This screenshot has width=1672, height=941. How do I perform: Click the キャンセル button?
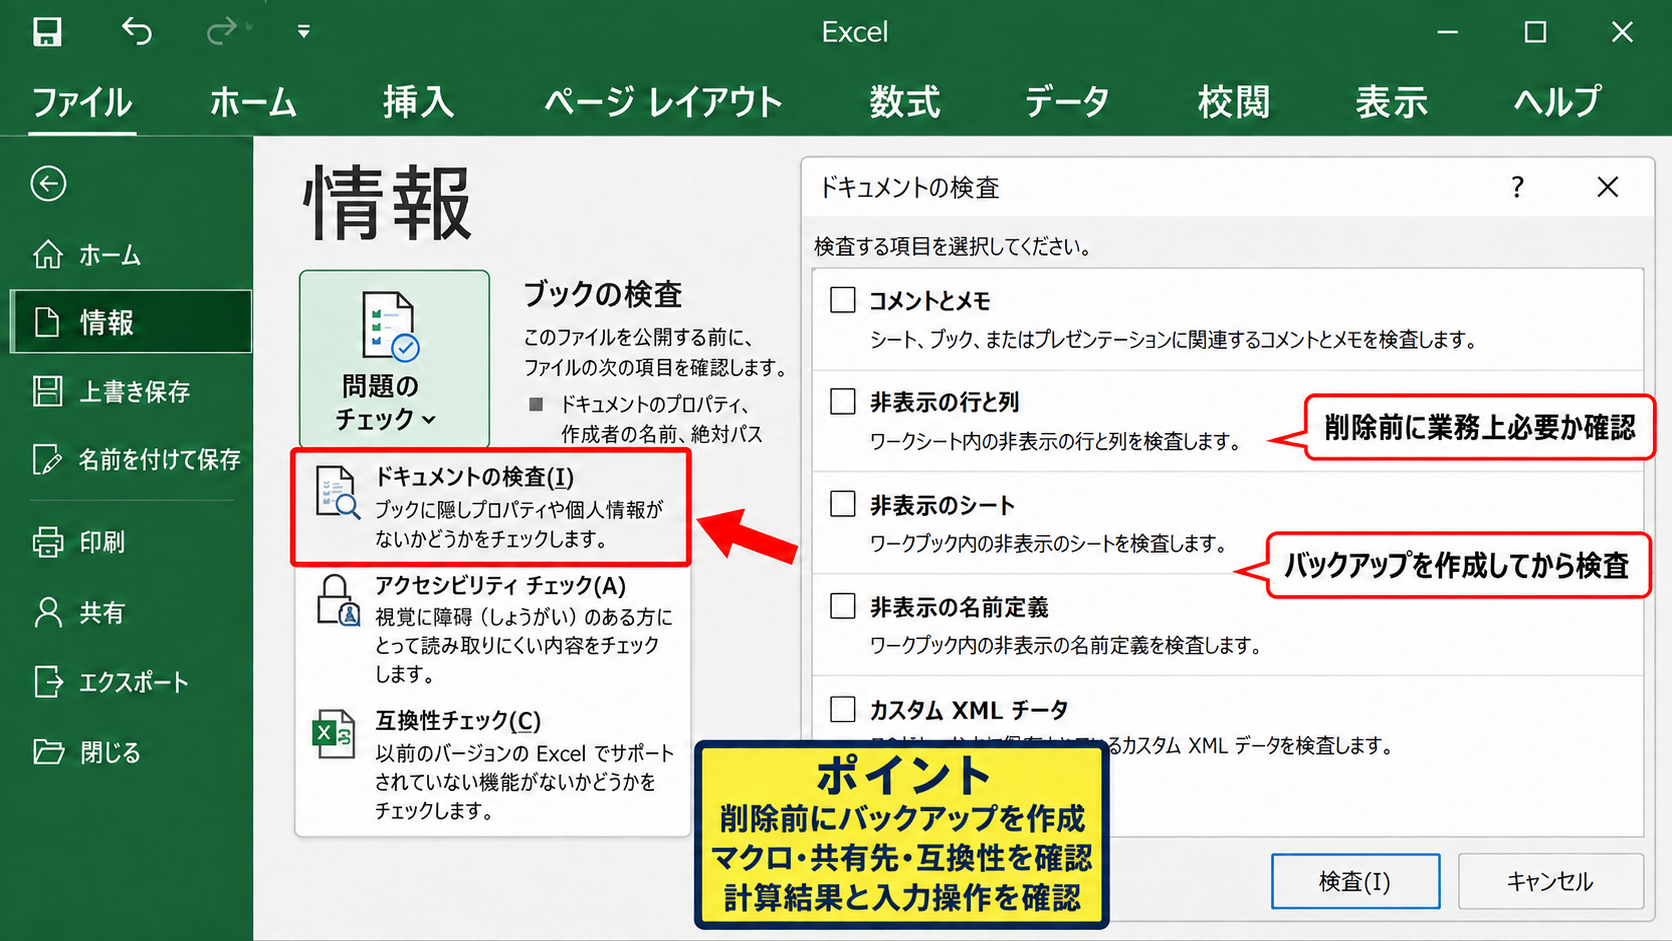tap(1550, 881)
